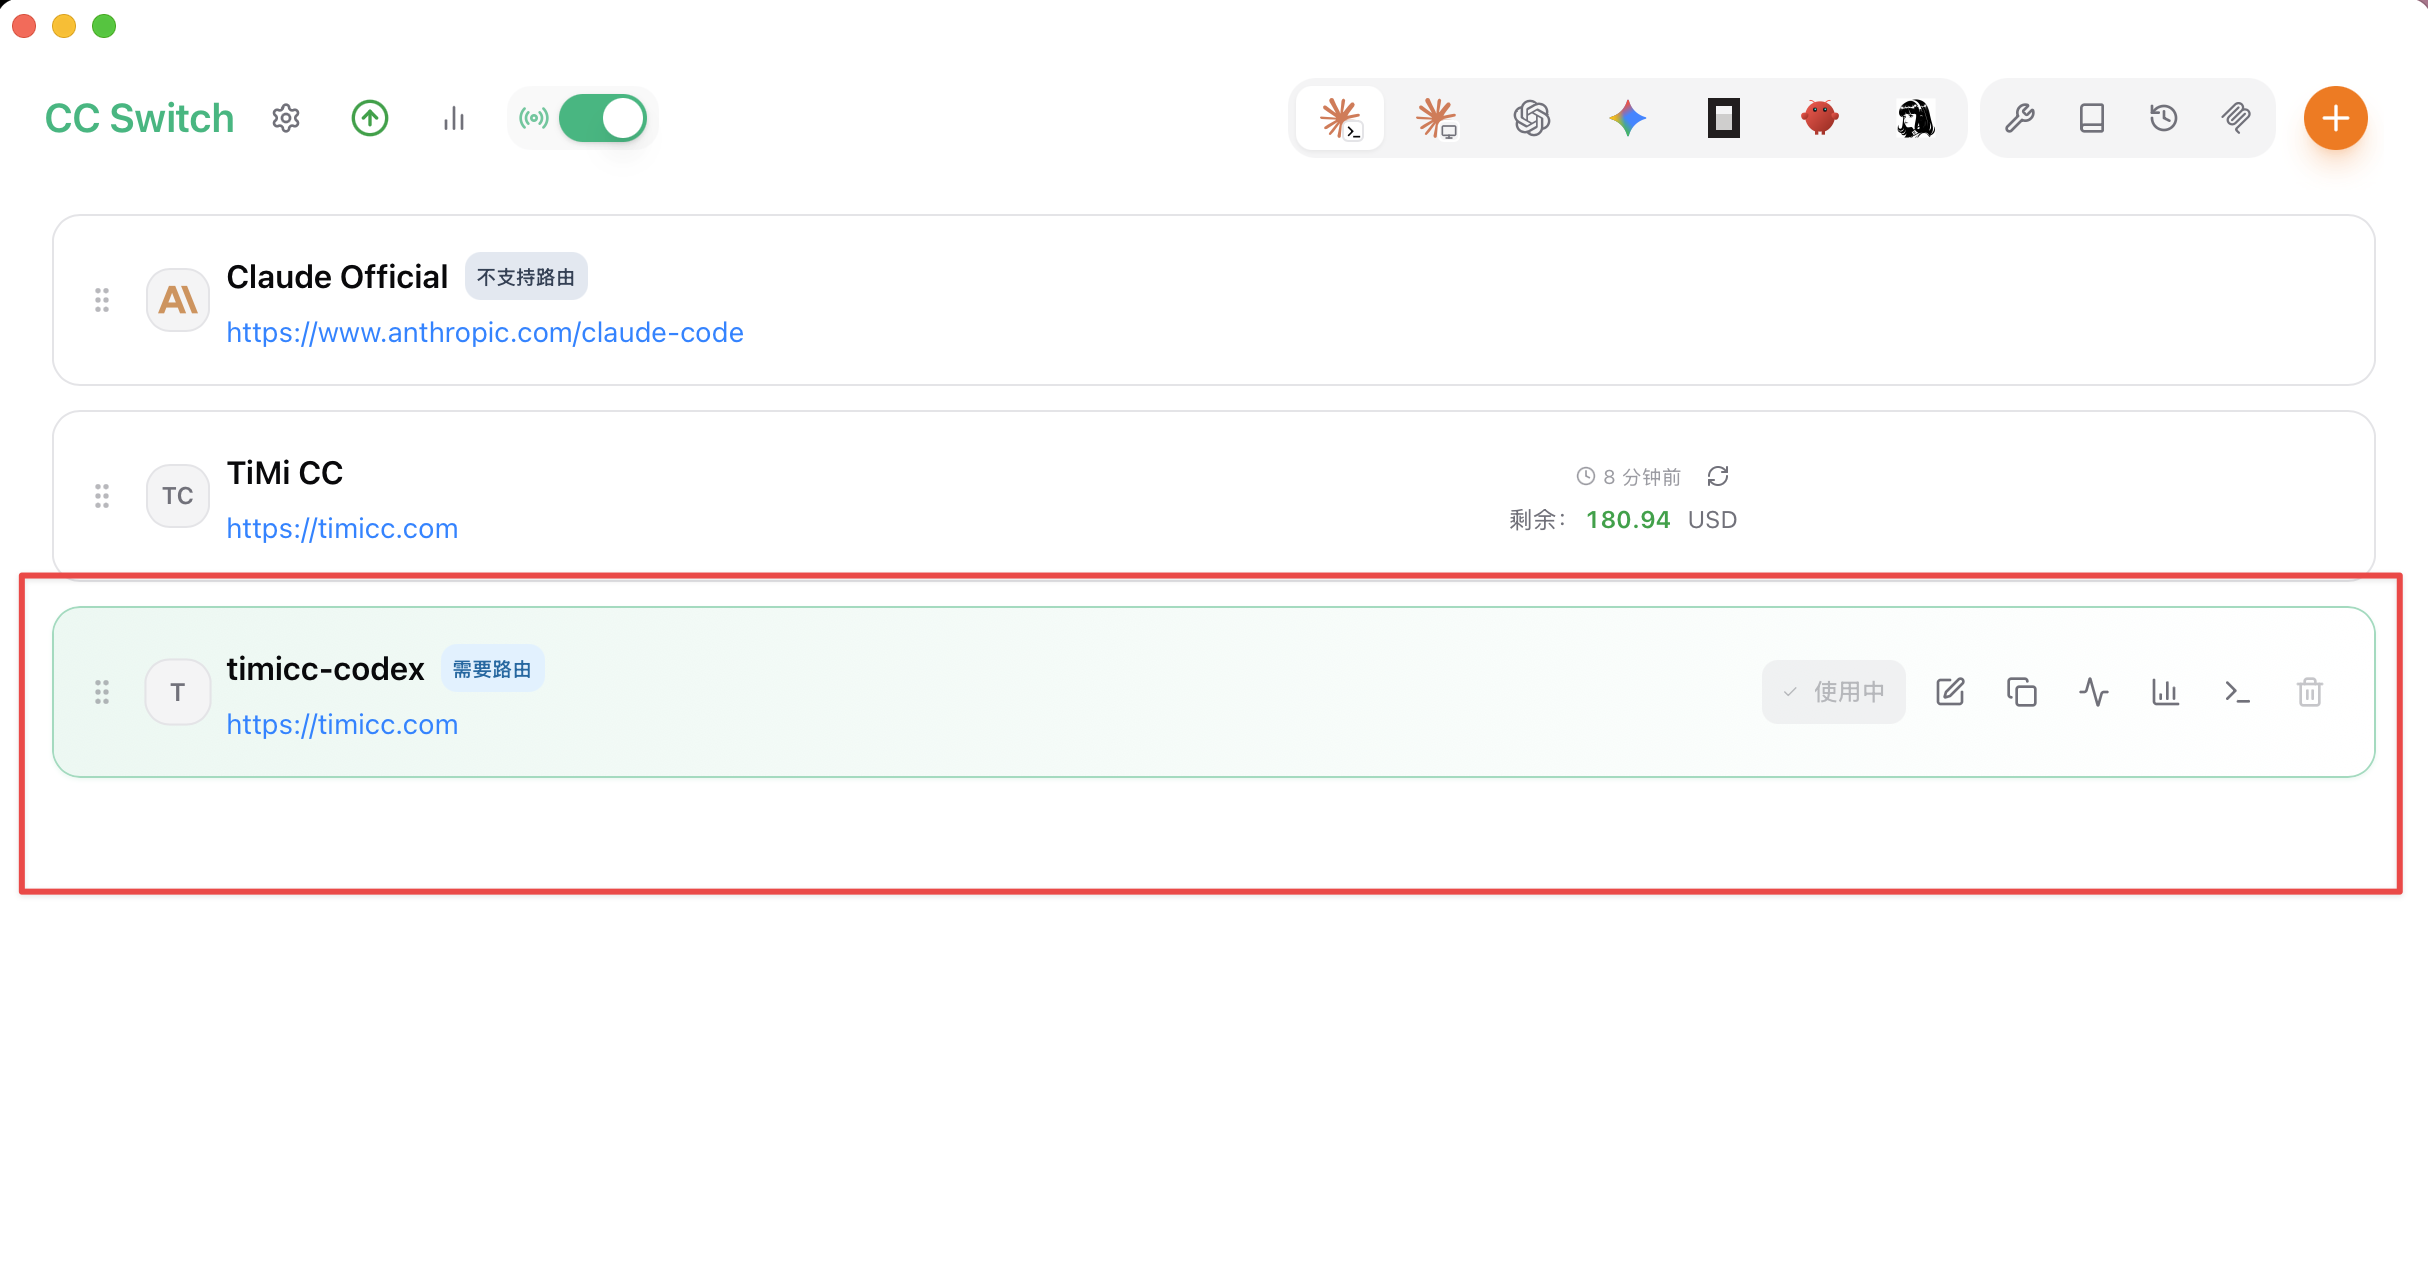Open the TiMi CC timicc.com link
Screen dimensions: 2428x1282
(x=342, y=528)
